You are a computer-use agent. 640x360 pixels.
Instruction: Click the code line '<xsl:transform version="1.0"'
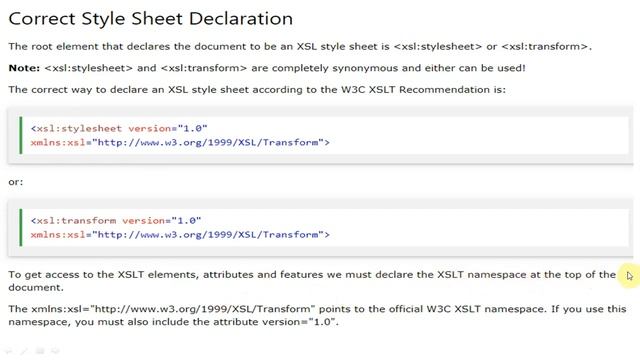(116, 221)
